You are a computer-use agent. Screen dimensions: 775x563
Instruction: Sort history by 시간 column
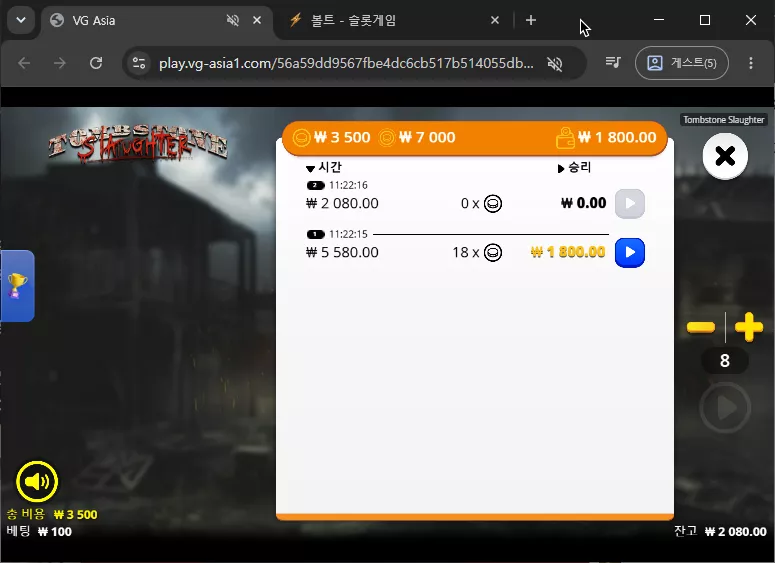click(324, 168)
